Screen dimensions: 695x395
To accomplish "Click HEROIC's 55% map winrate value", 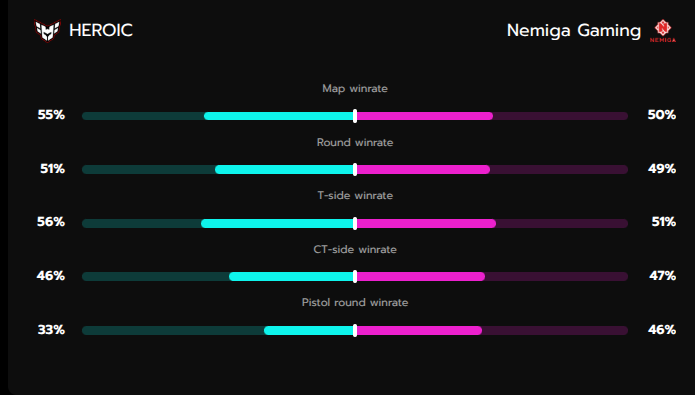I will (51, 115).
